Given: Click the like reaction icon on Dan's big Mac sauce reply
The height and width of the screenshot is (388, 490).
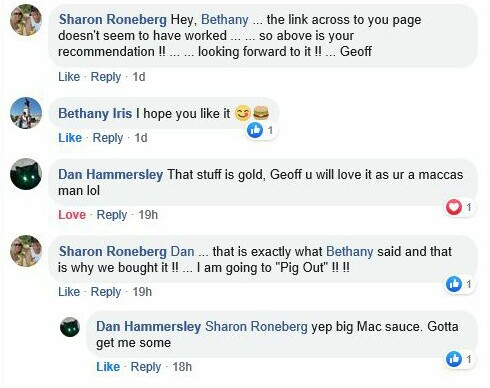Looking at the screenshot, I should [x=454, y=359].
